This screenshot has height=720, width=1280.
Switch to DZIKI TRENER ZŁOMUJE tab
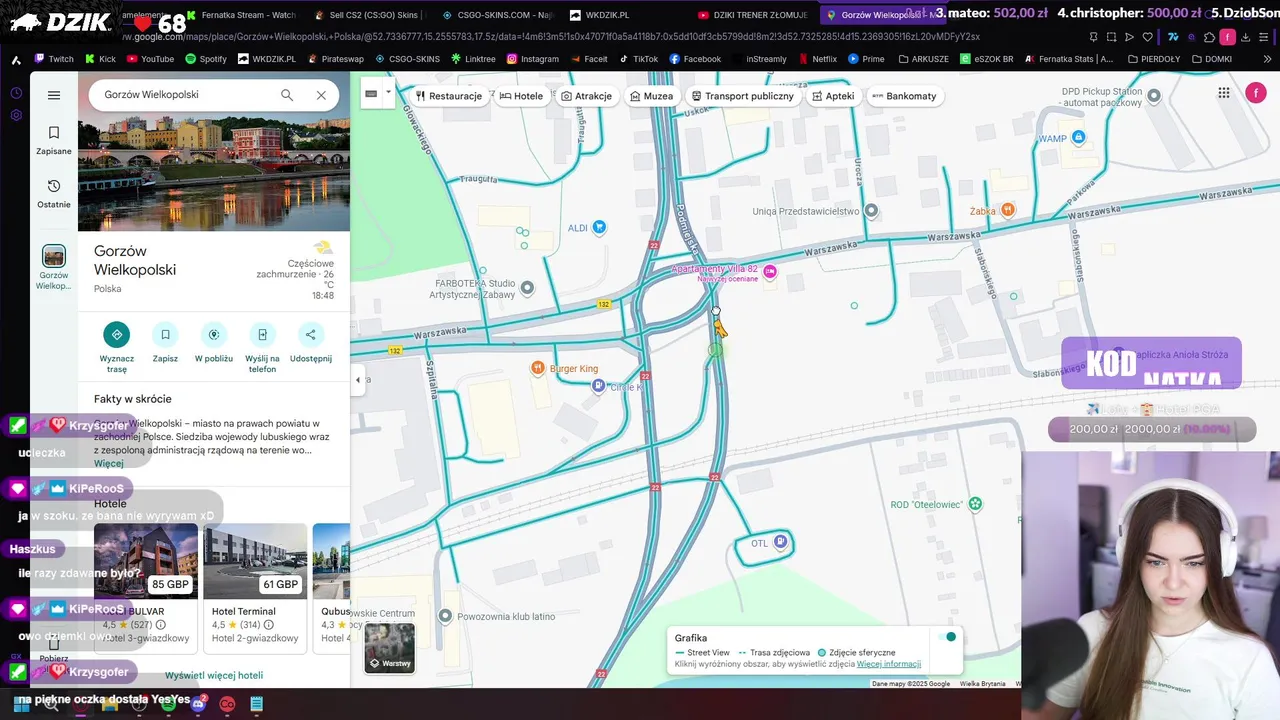coord(753,15)
